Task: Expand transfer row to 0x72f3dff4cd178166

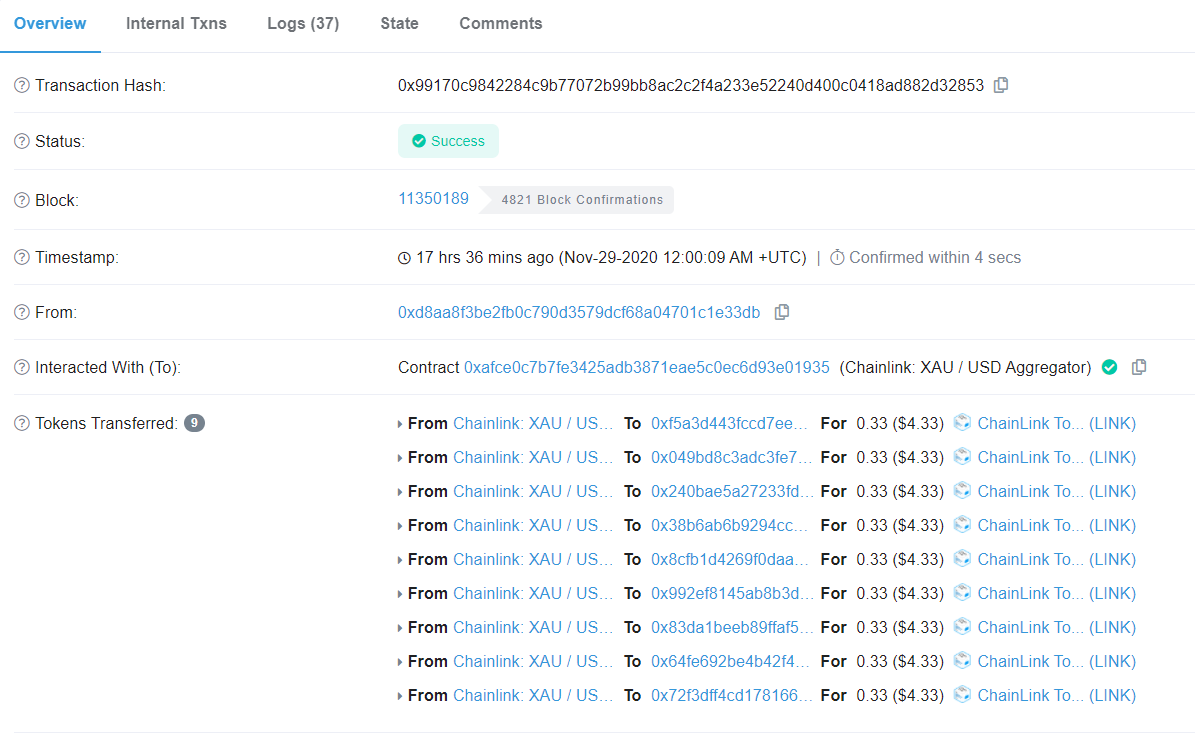Action: point(400,696)
